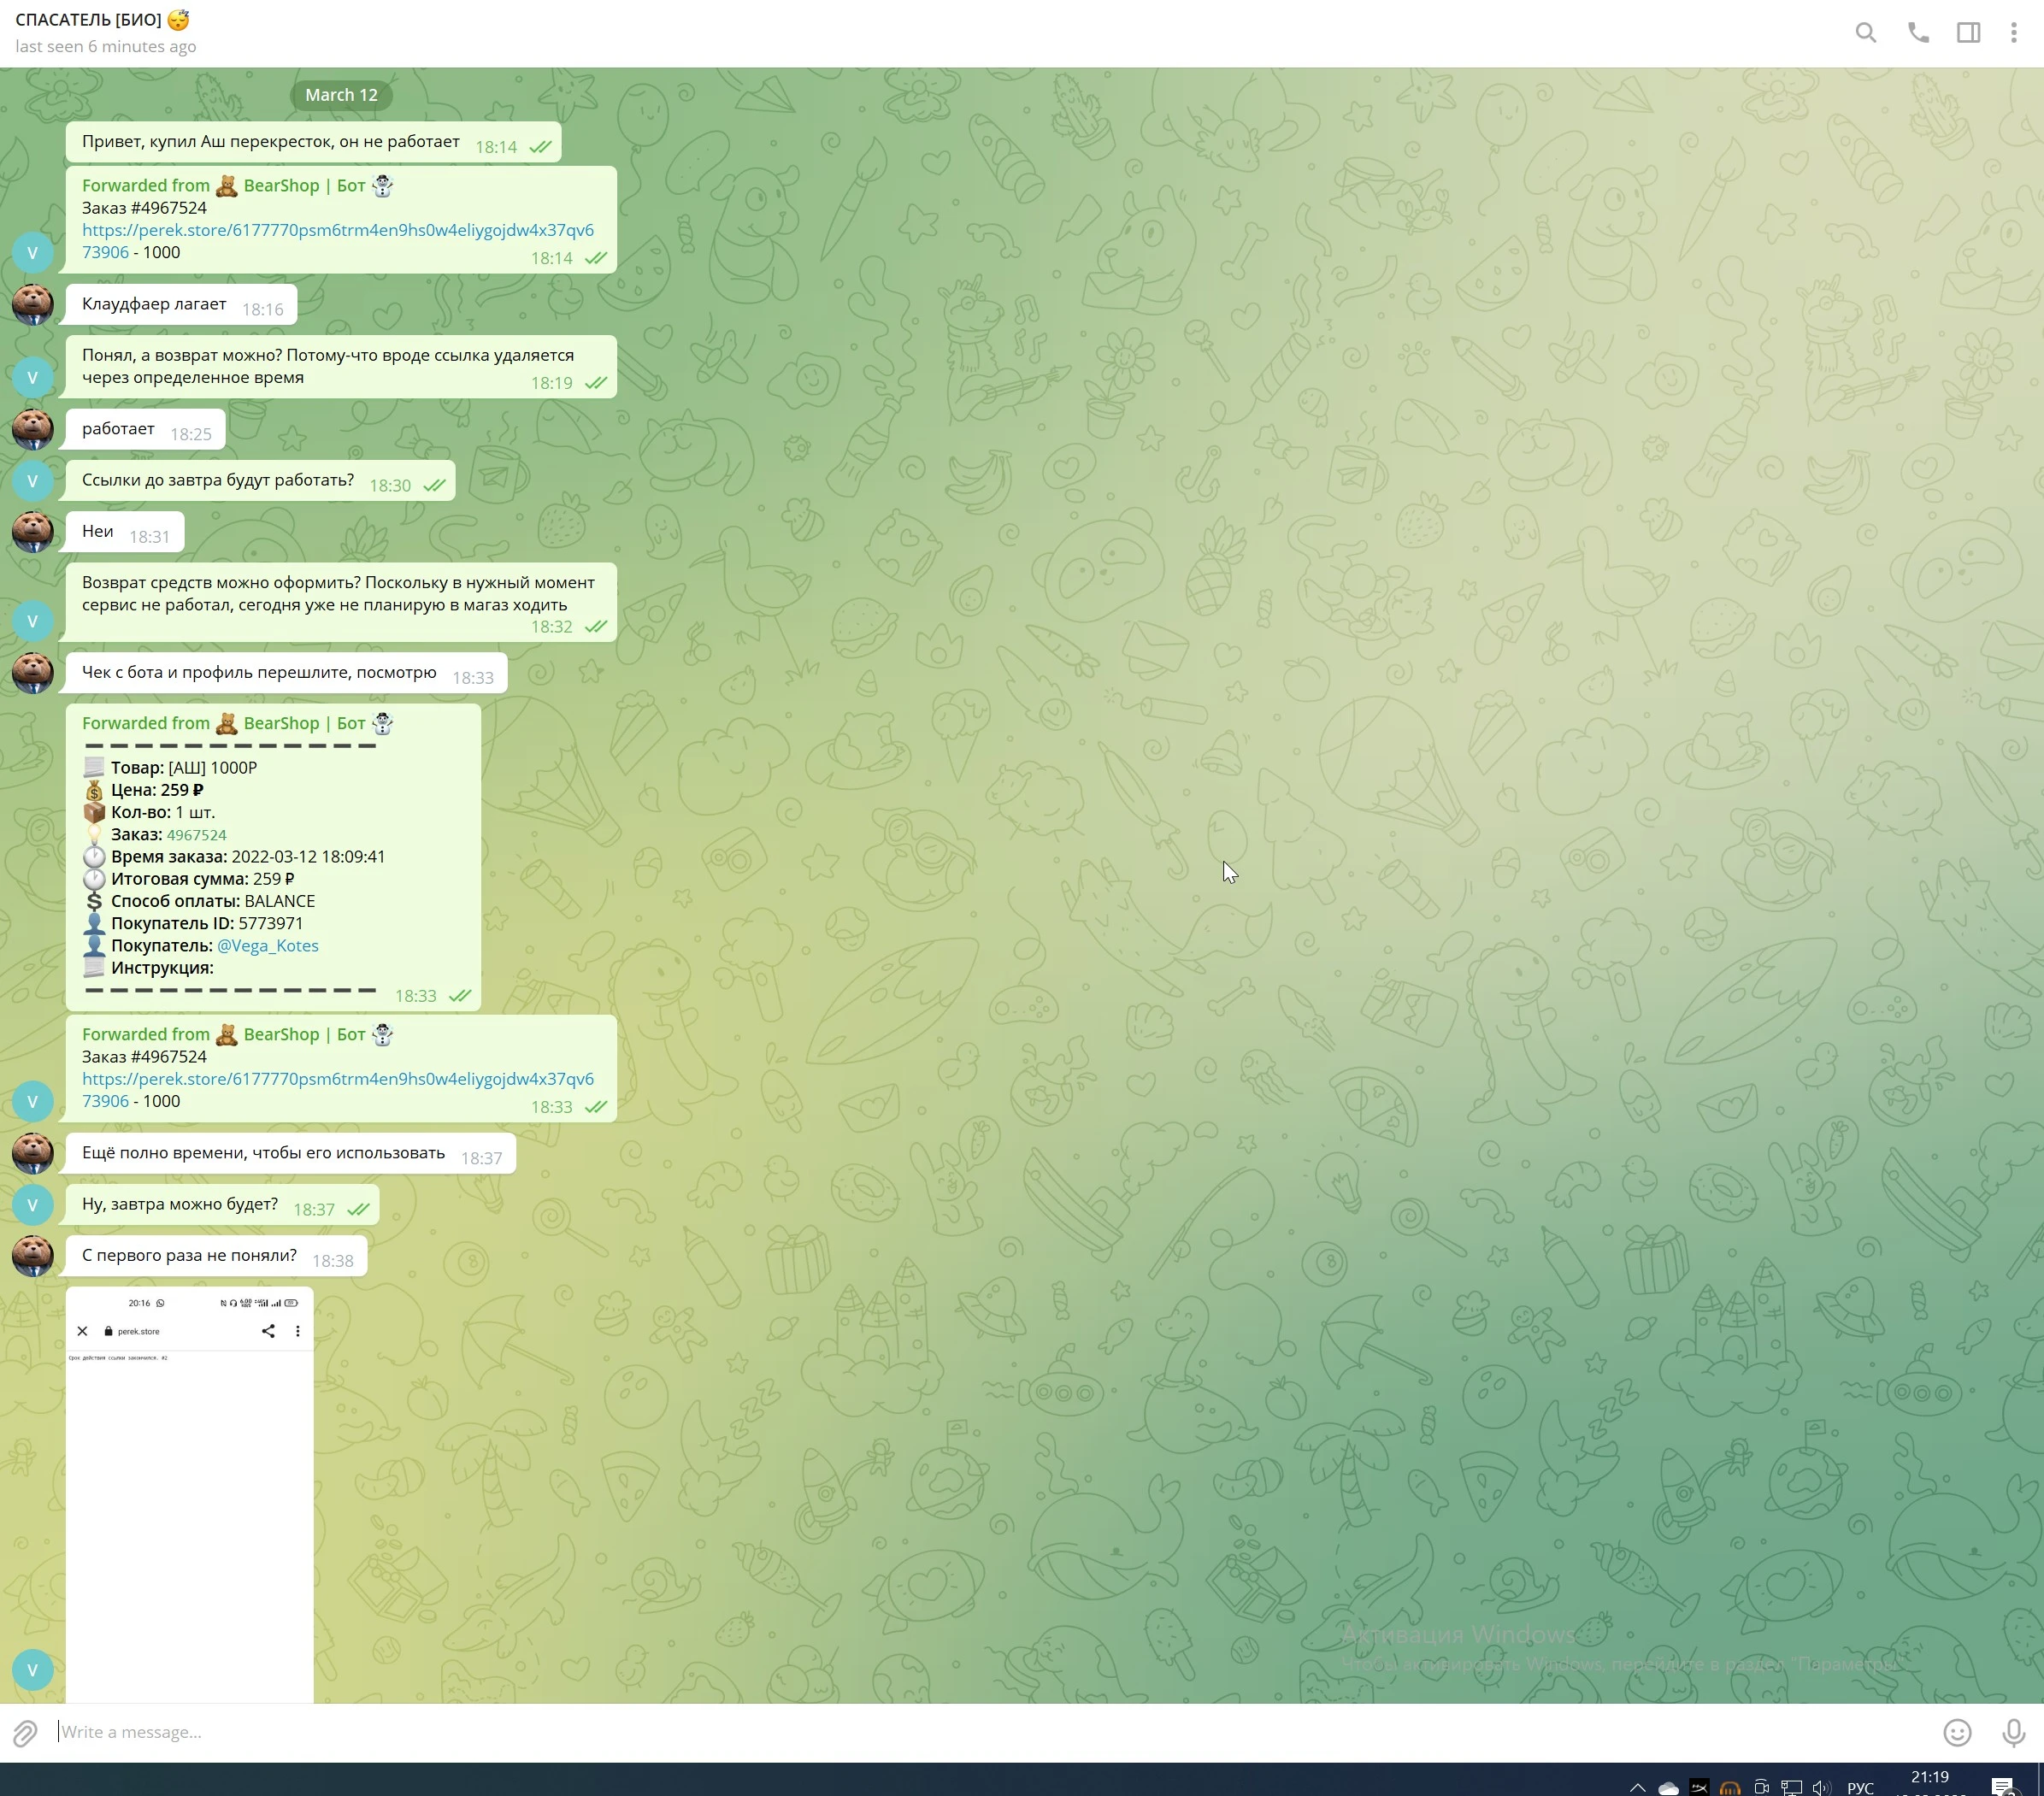The width and height of the screenshot is (2044, 1796).
Task: Click 'Покупатель ID: 5773971' line
Action: 193,924
